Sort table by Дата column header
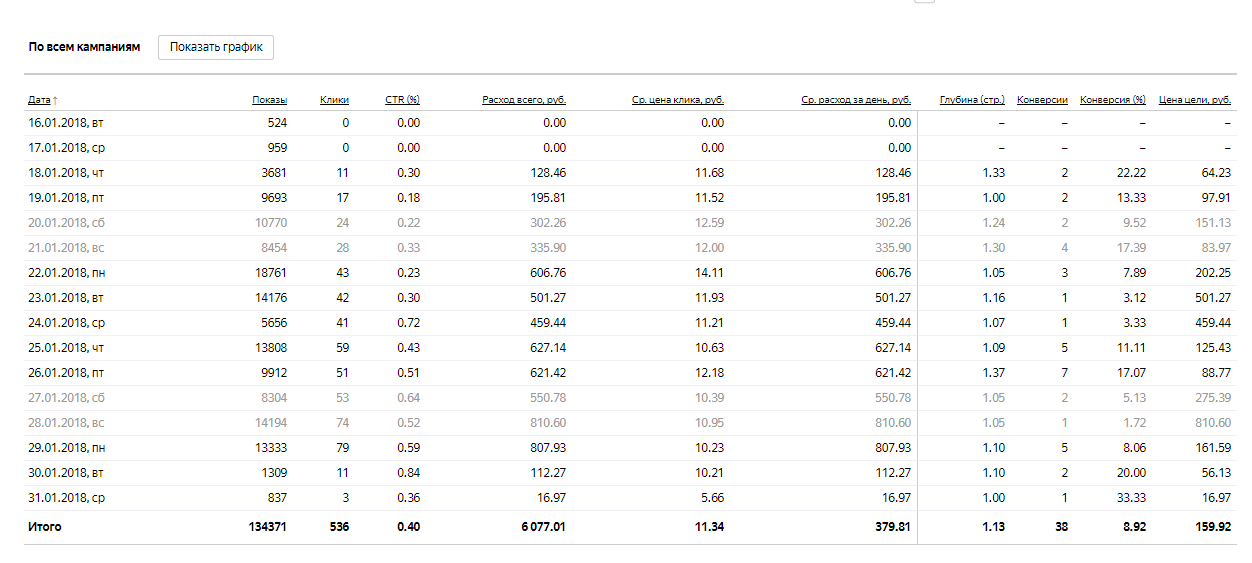The height and width of the screenshot is (563, 1252). pyautogui.click(x=39, y=100)
